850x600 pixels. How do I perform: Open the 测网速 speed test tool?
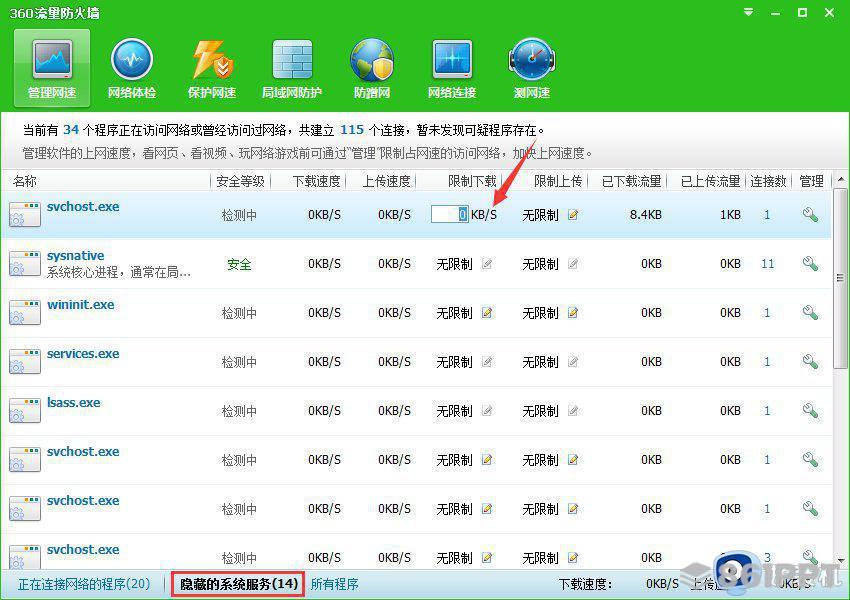tap(532, 67)
